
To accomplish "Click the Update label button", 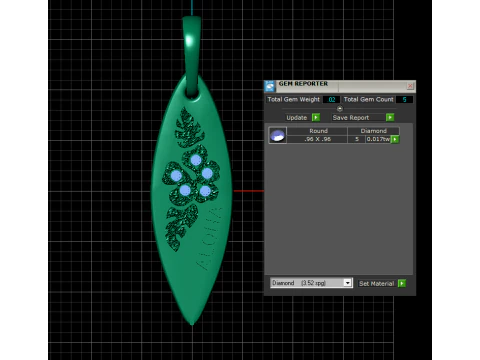I will pos(297,118).
